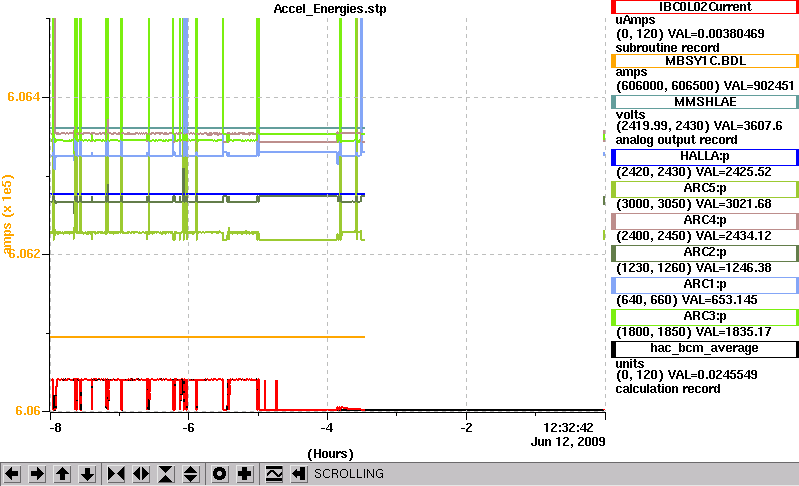799x486 pixels.
Task: Click the -6 hour tick label
Action: (188, 428)
